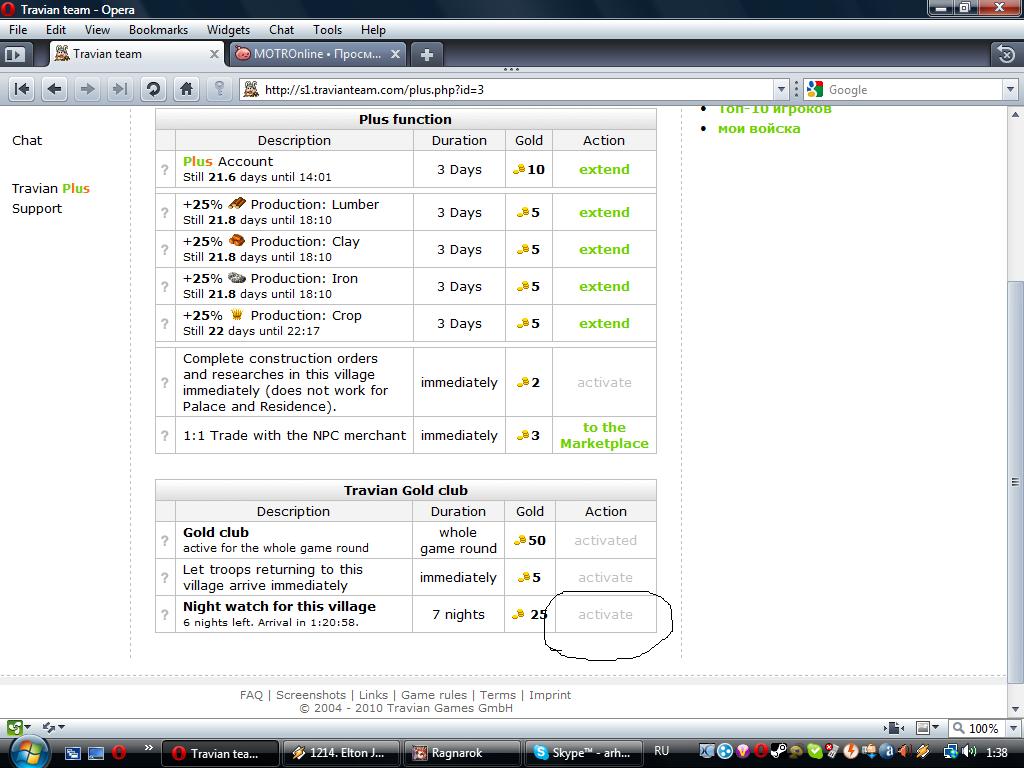Open the browser home page
Screen dimensions: 1024x768
tap(186, 89)
